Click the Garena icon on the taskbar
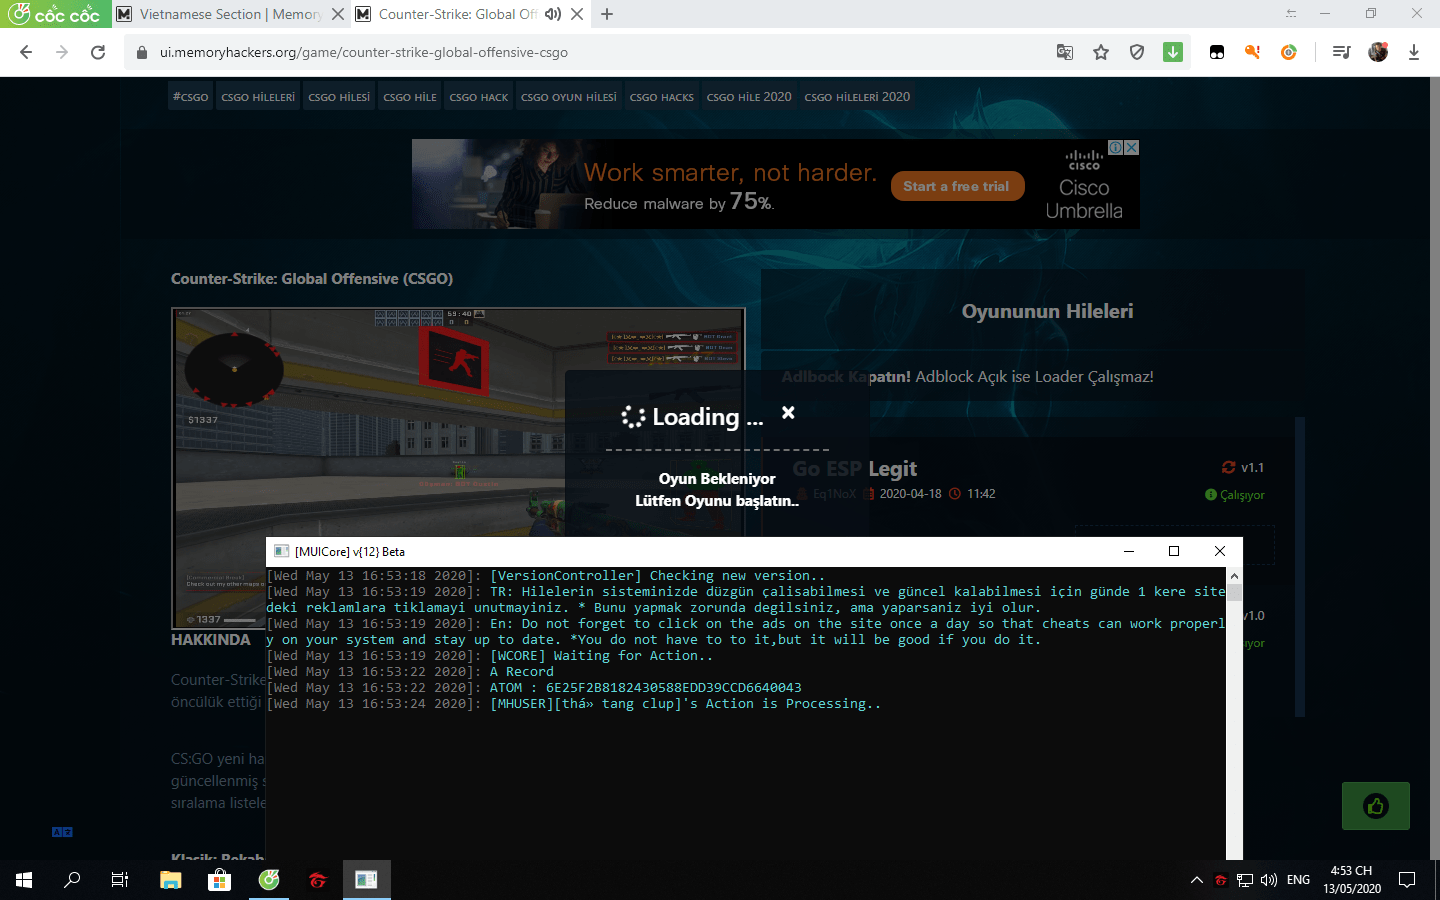This screenshot has height=900, width=1440. coord(318,880)
